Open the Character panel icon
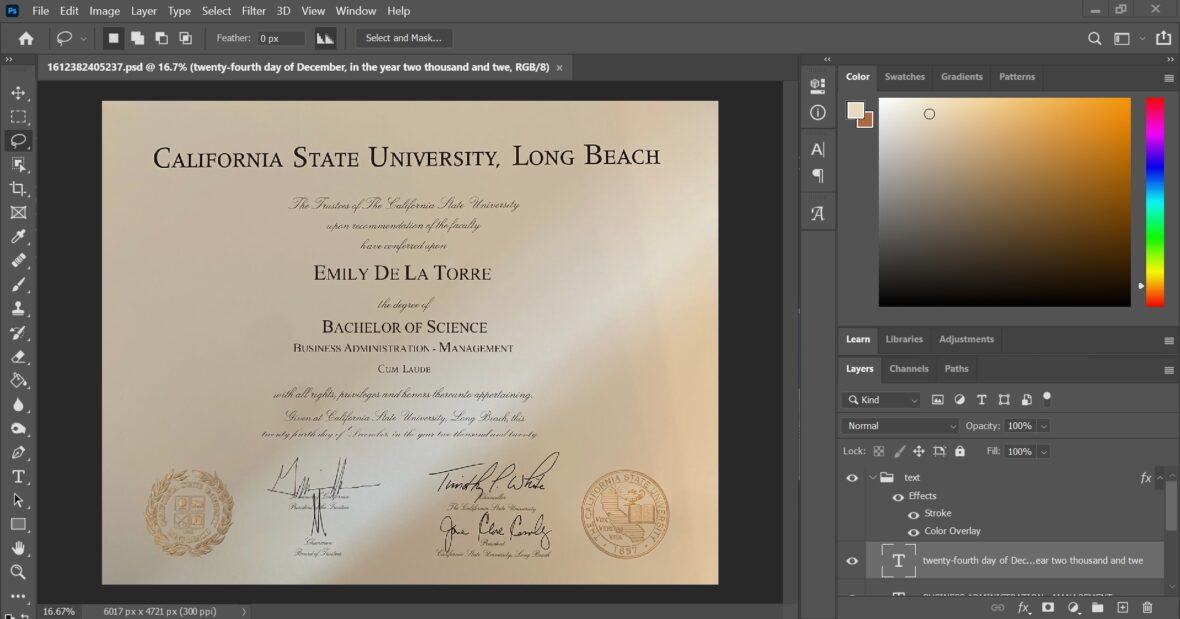The width and height of the screenshot is (1180, 619). pyautogui.click(x=817, y=149)
